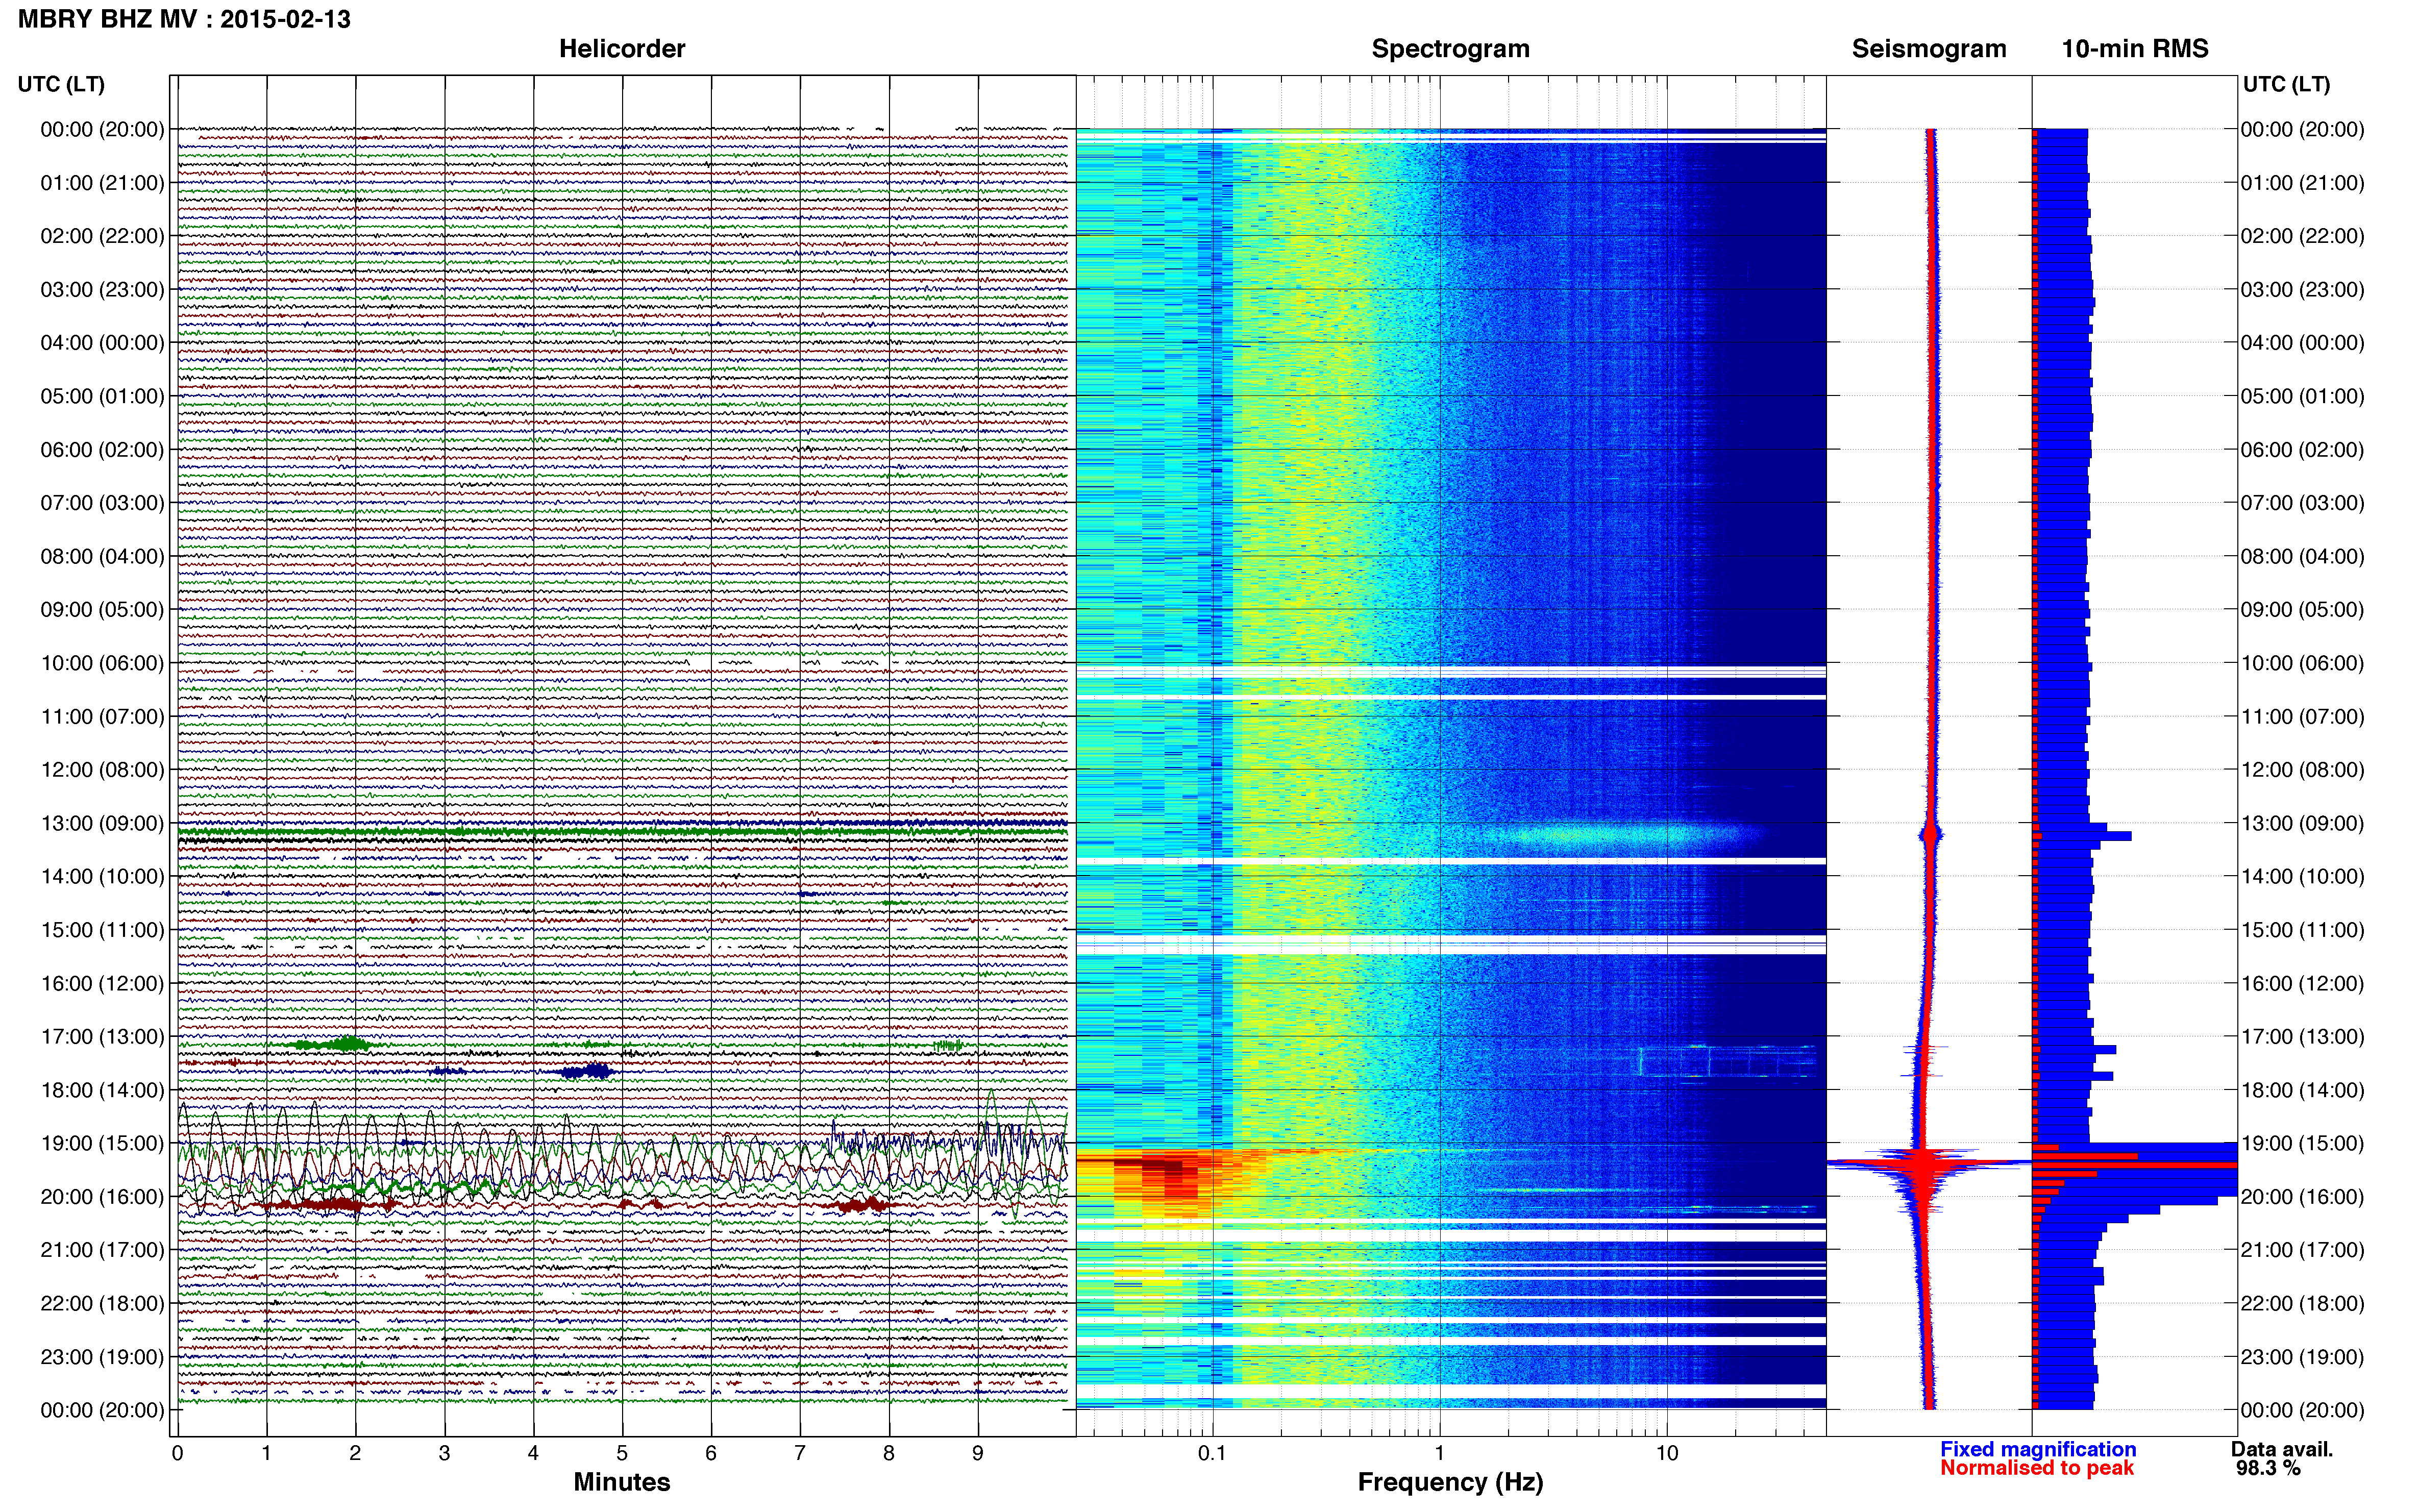Select the 13:00 (09:00) label on Helicorder axis

point(102,823)
